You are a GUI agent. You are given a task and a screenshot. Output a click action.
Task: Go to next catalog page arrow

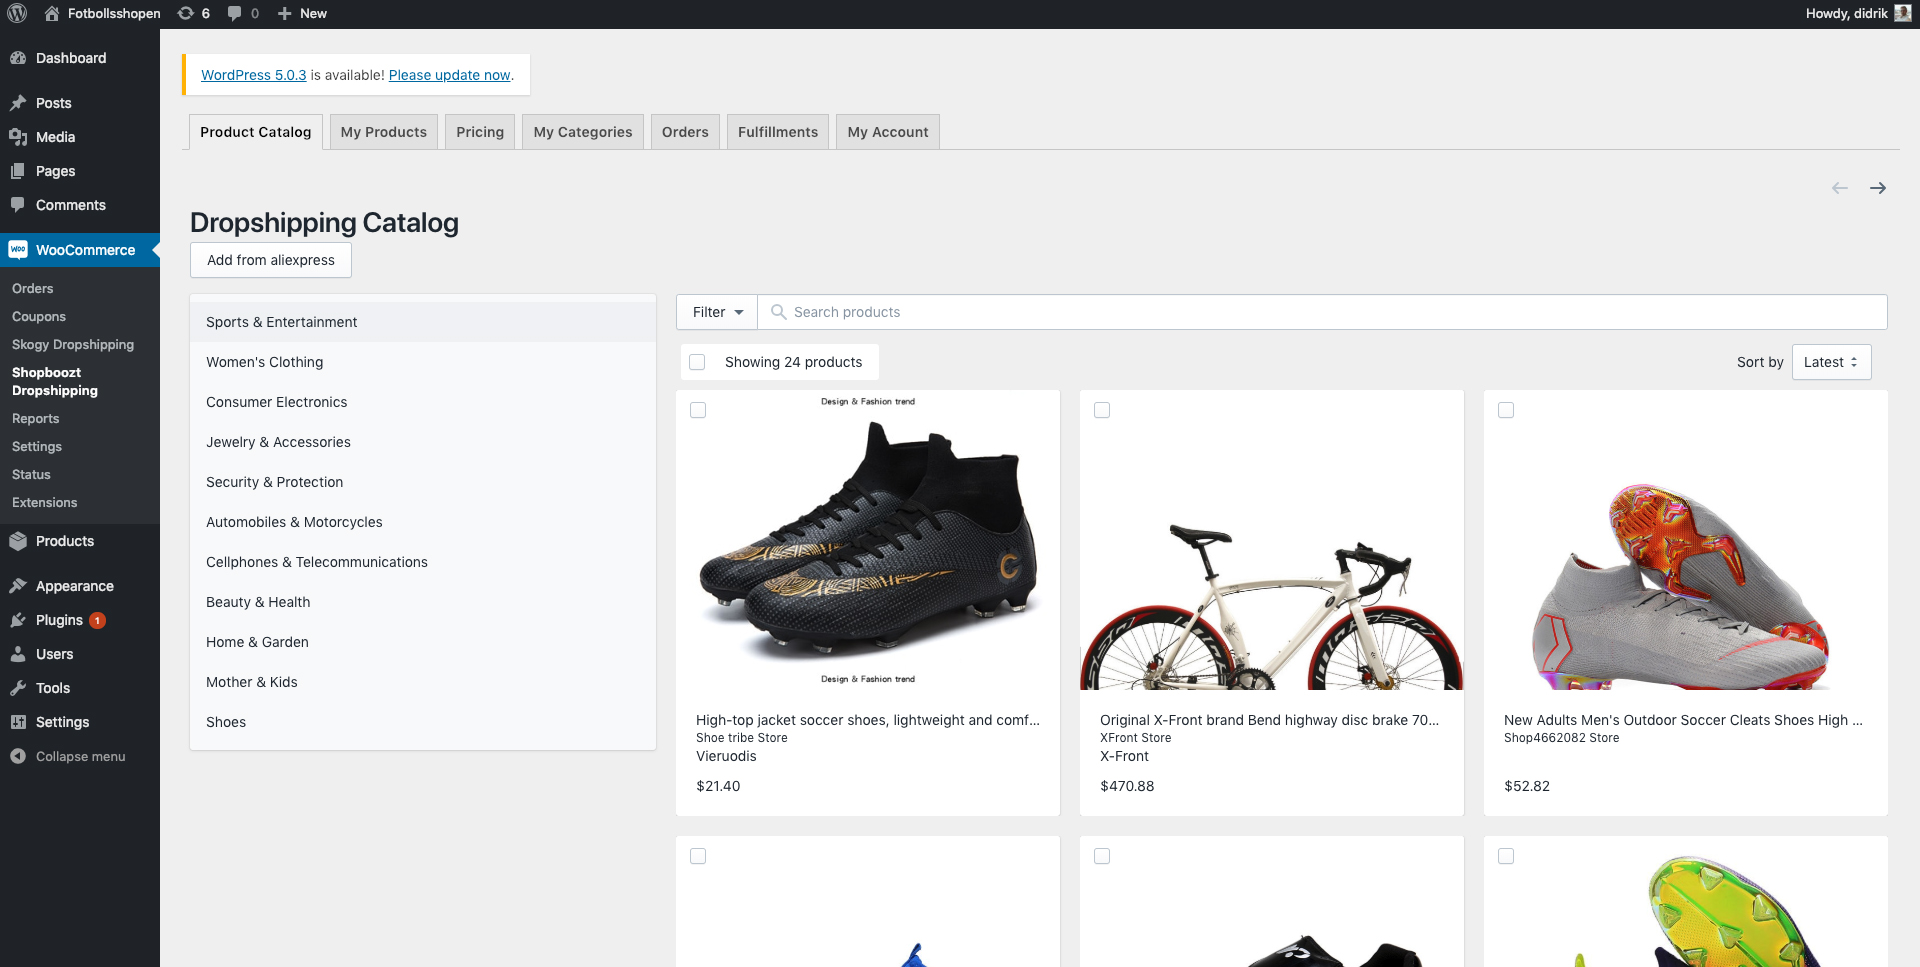click(1878, 188)
